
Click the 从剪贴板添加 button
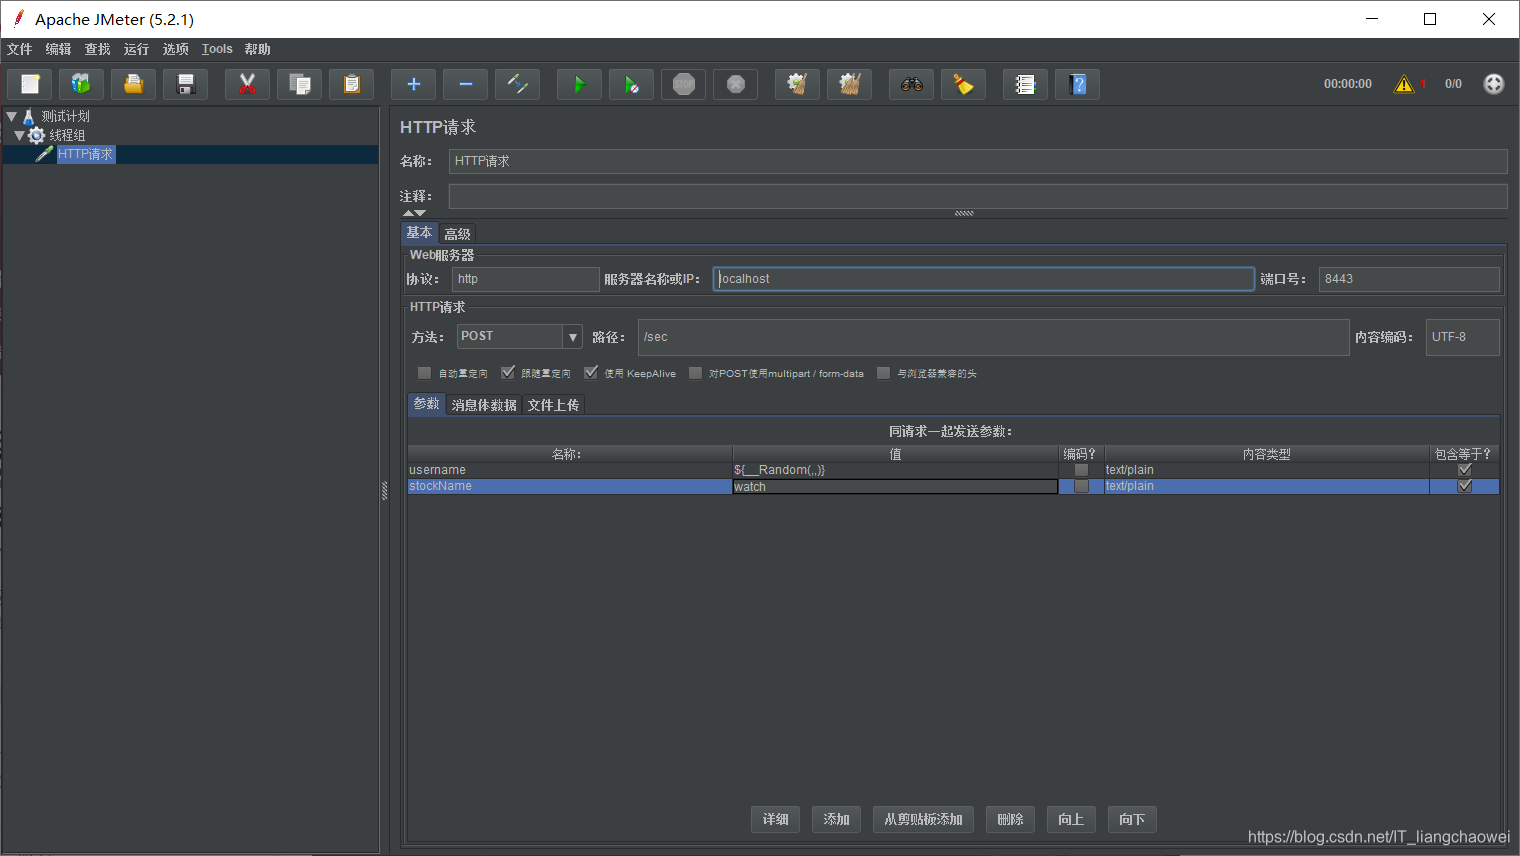[923, 820]
